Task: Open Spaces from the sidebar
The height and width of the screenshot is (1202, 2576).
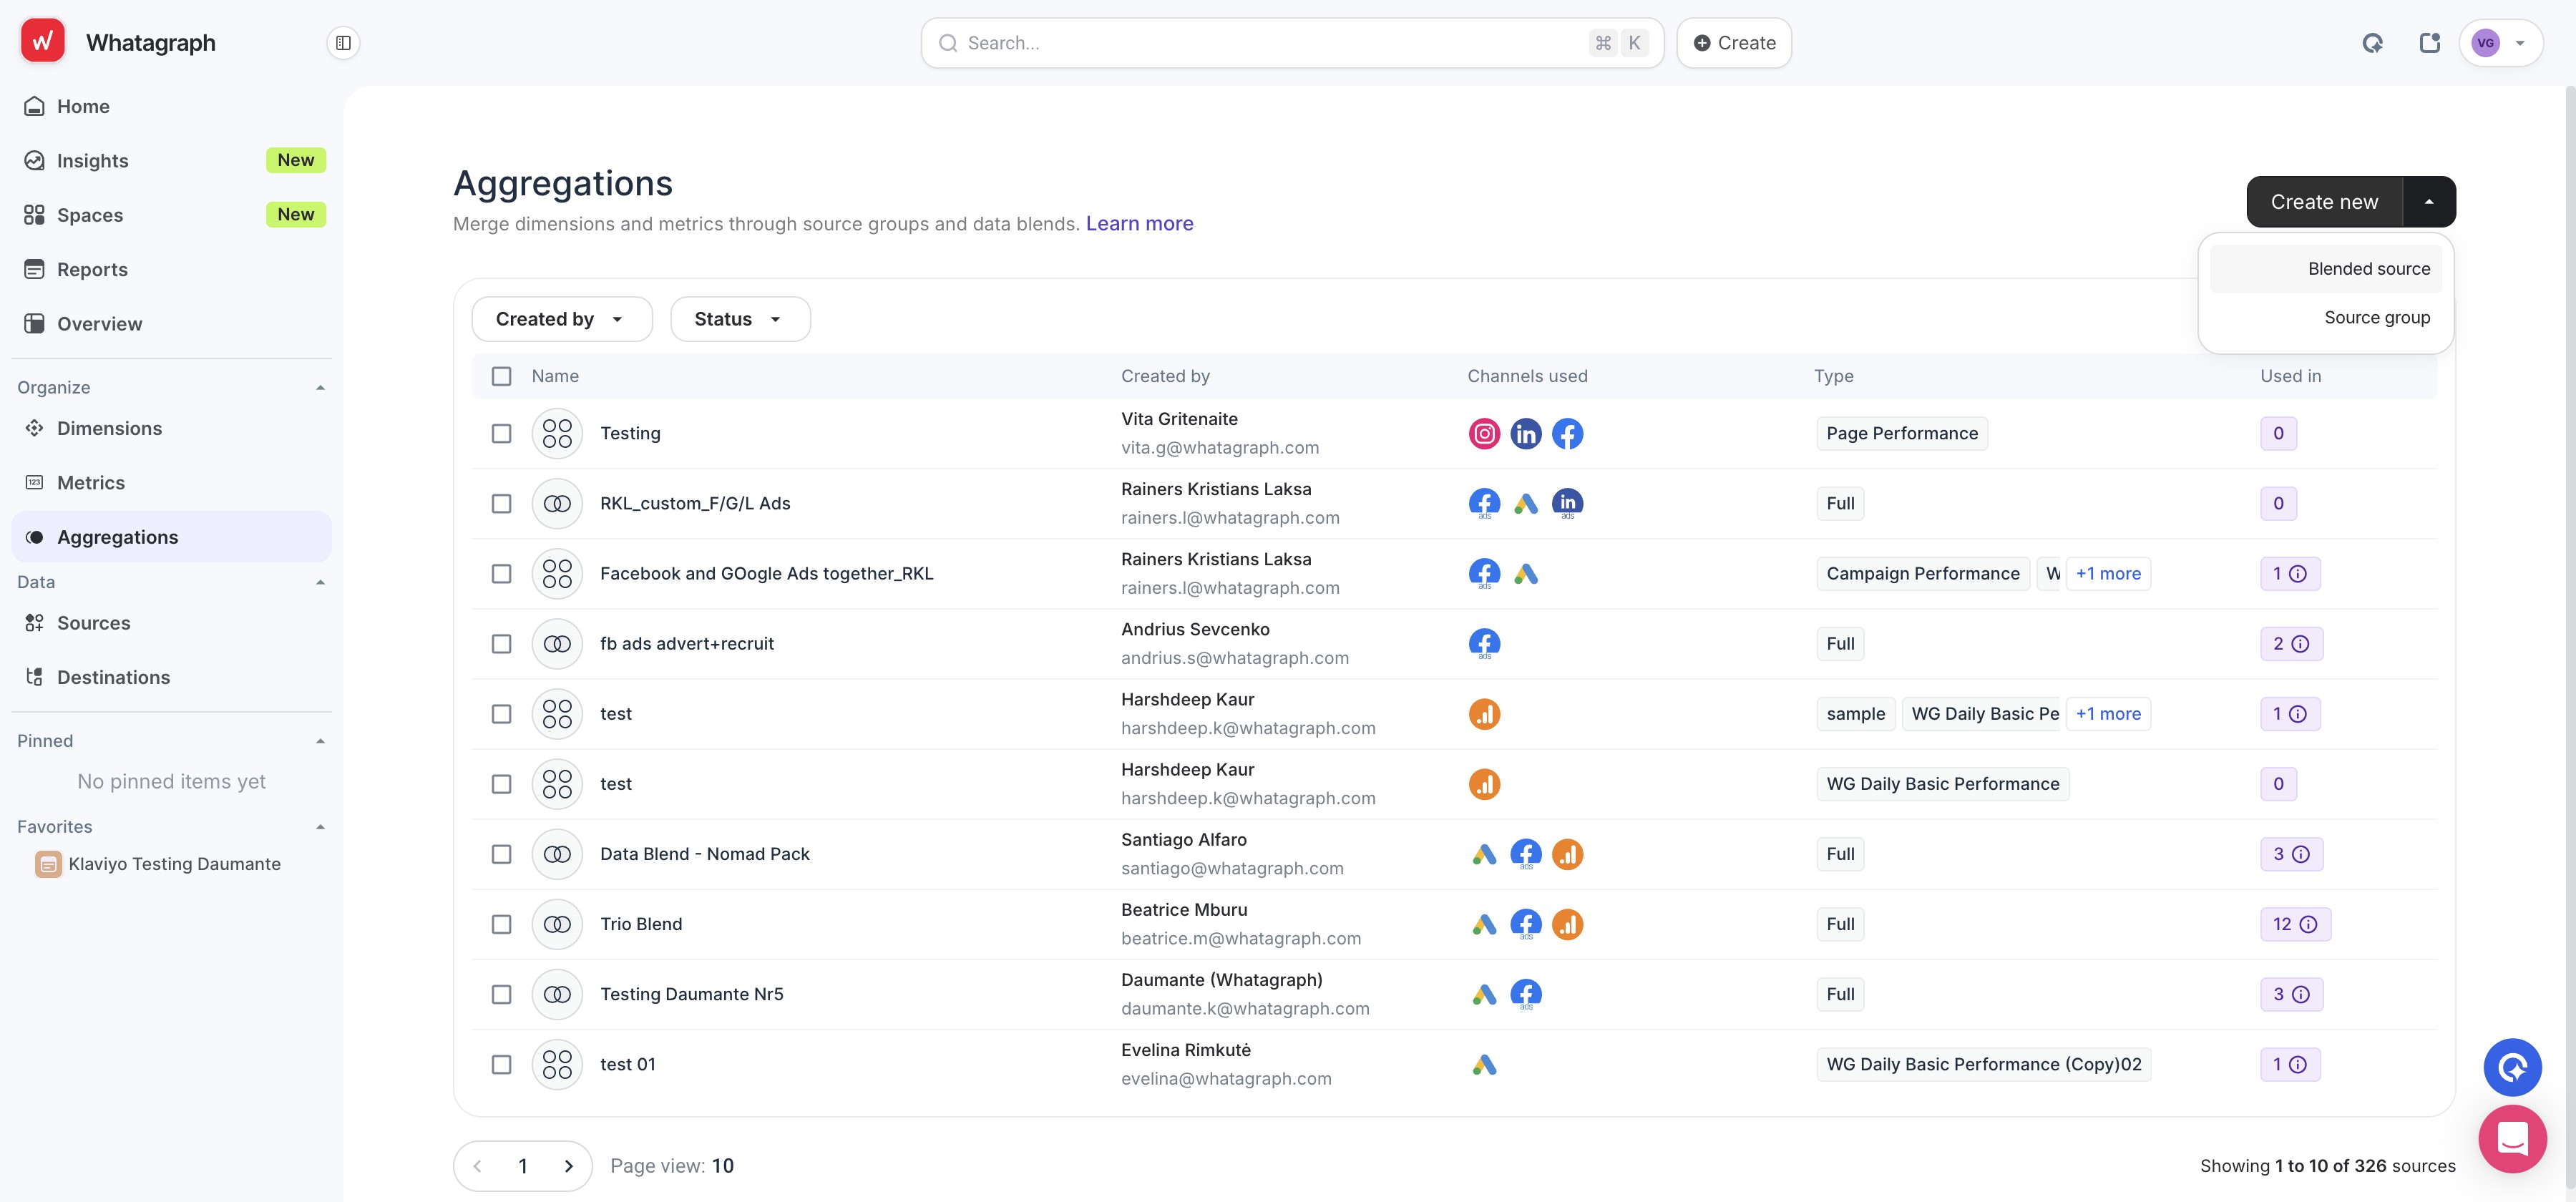Action: pos(171,214)
